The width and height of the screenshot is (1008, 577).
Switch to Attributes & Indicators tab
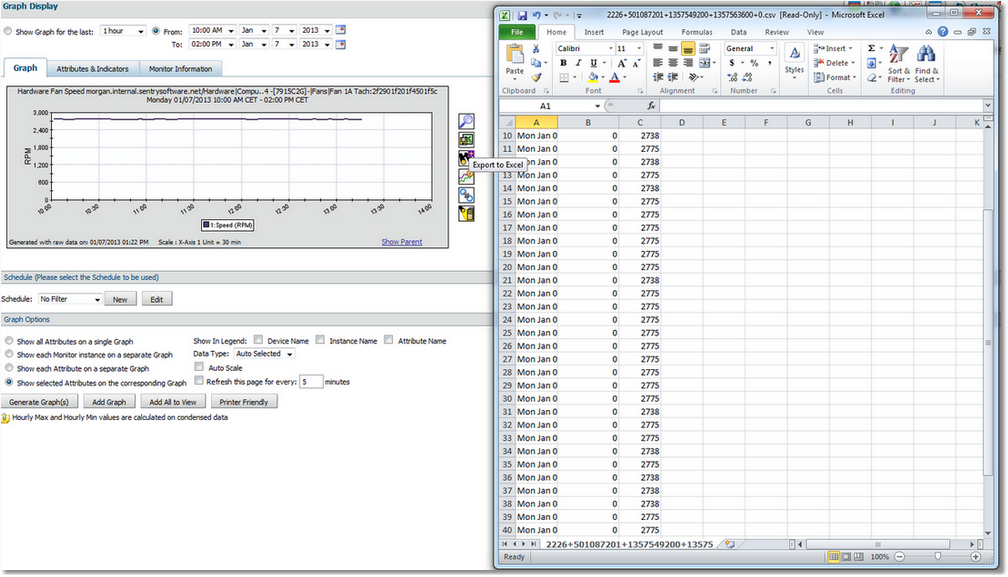[93, 69]
